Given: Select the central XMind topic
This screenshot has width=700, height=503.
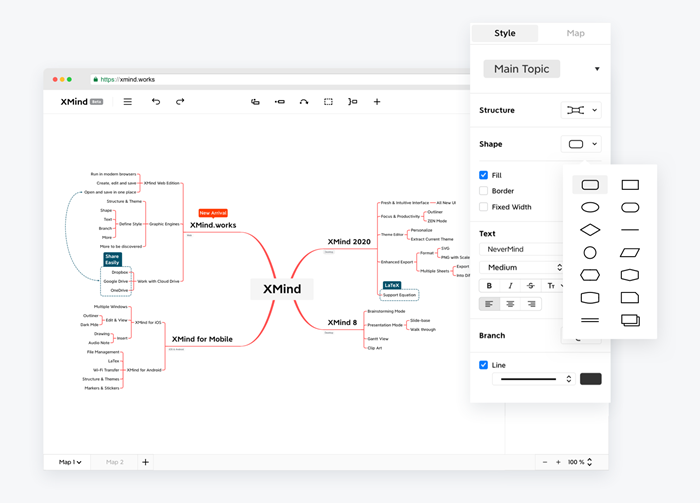Looking at the screenshot, I should click(282, 289).
